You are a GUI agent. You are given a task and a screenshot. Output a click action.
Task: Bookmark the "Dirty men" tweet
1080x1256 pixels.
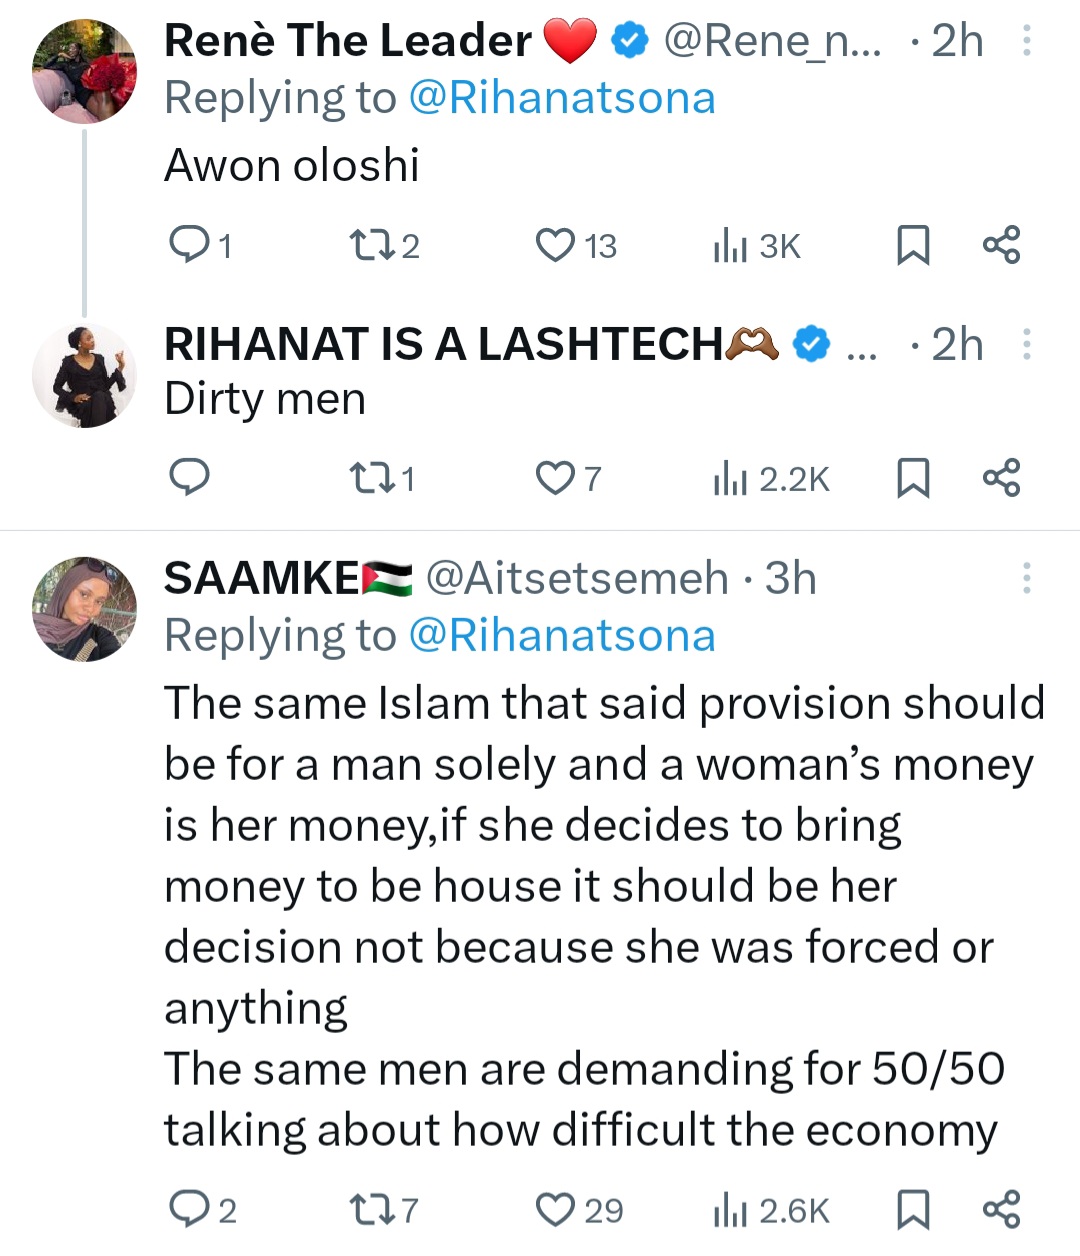point(912,478)
